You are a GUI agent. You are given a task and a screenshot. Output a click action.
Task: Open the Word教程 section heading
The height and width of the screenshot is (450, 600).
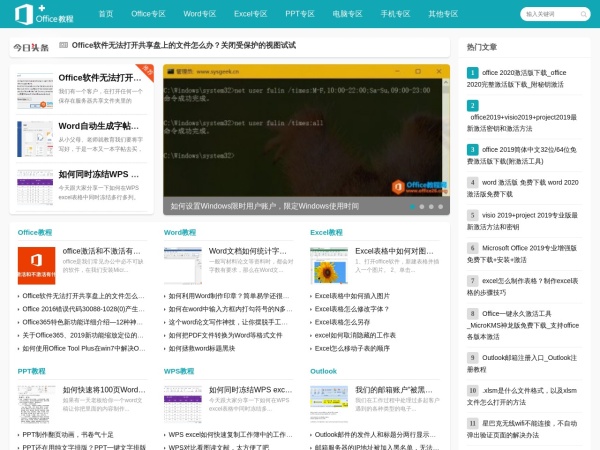click(x=180, y=232)
